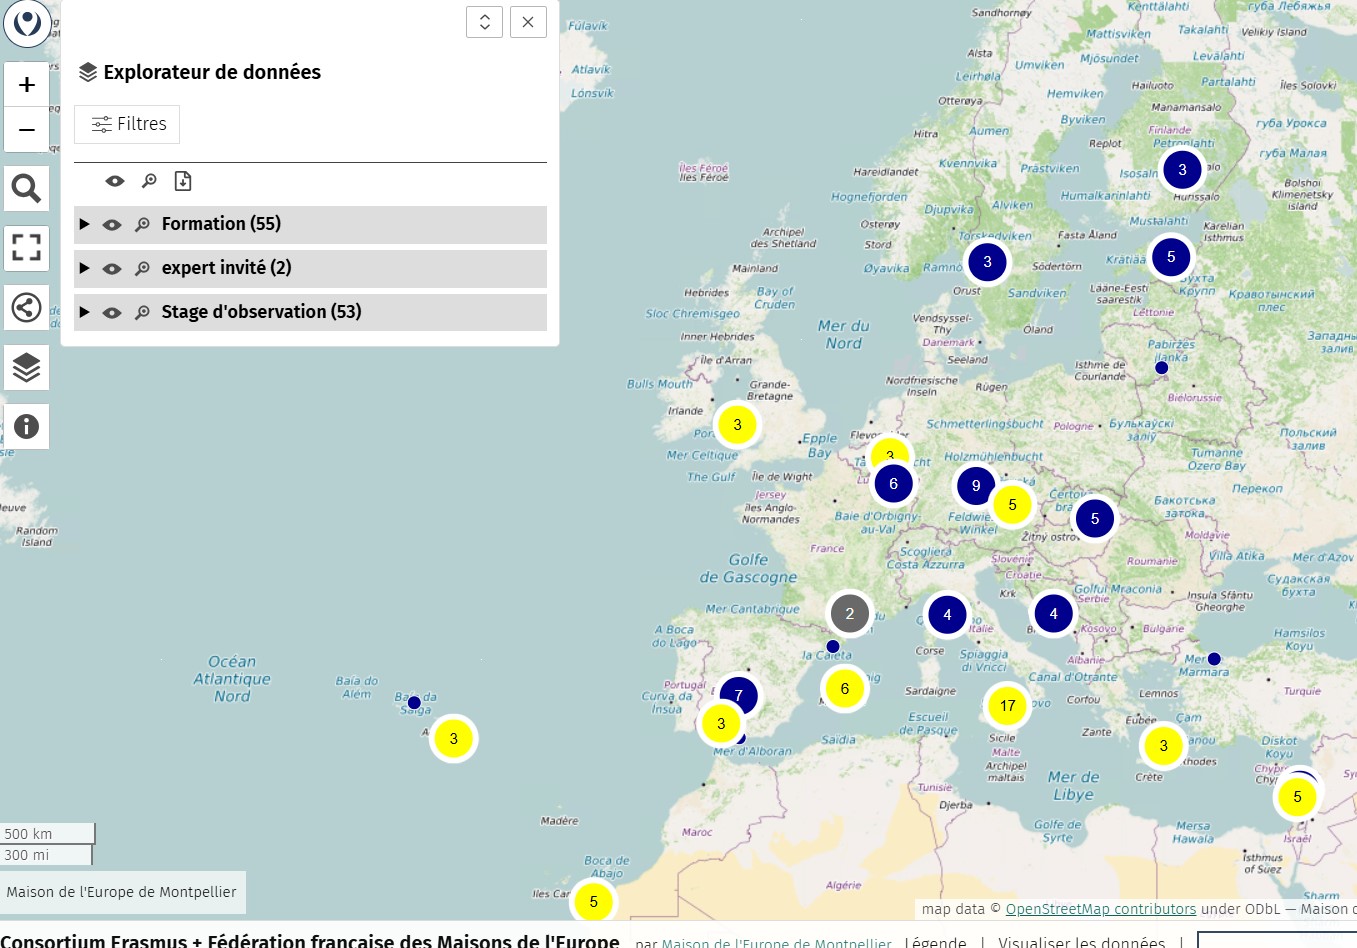Zoom to Formation layer using its magnifier
Image resolution: width=1357 pixels, height=948 pixels.
(x=143, y=225)
